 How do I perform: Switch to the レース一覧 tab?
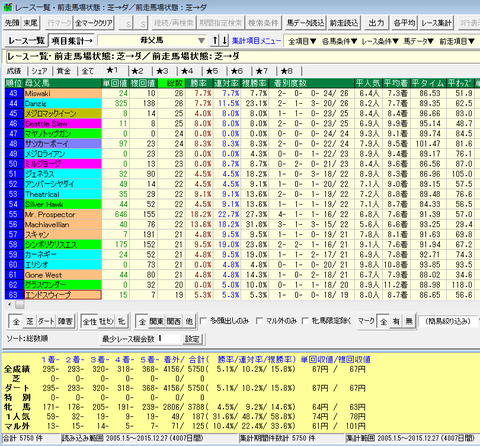(x=26, y=41)
